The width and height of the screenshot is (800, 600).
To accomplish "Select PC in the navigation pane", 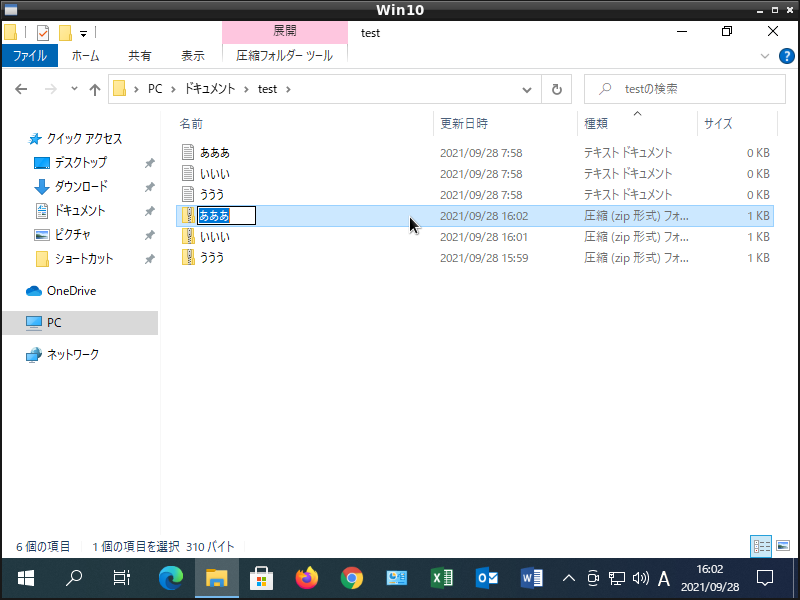I will [80, 323].
